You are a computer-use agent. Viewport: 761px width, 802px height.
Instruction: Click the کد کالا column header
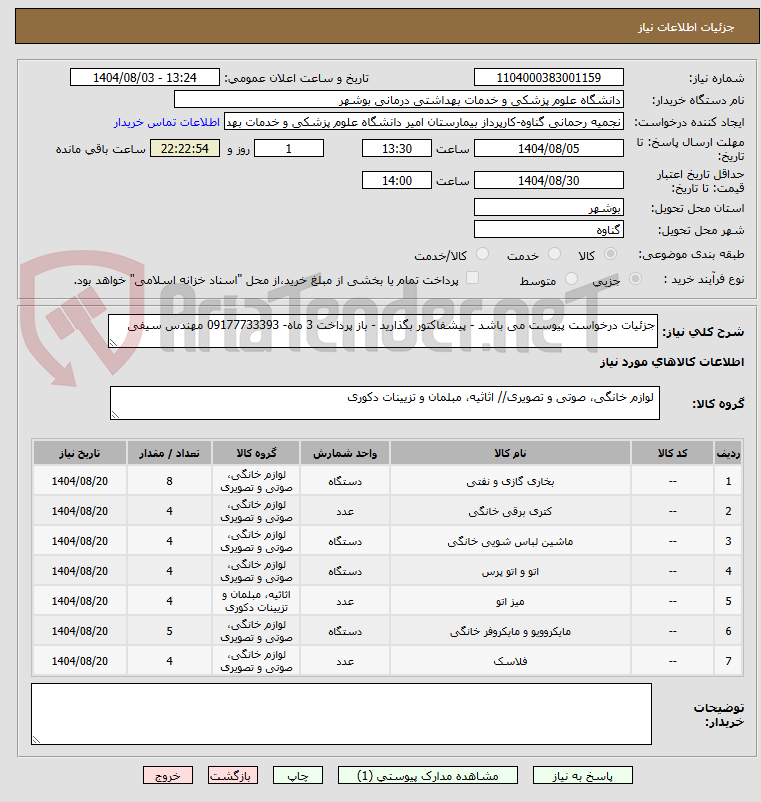pyautogui.click(x=673, y=453)
